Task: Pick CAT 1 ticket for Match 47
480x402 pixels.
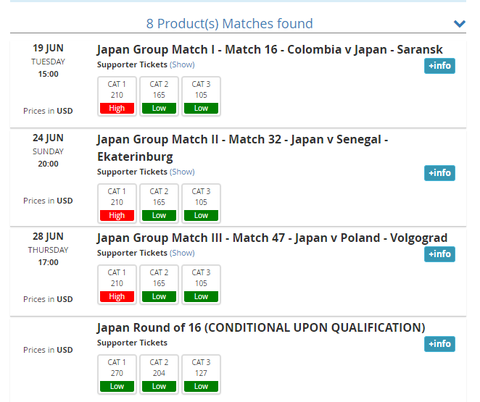Action: point(117,285)
